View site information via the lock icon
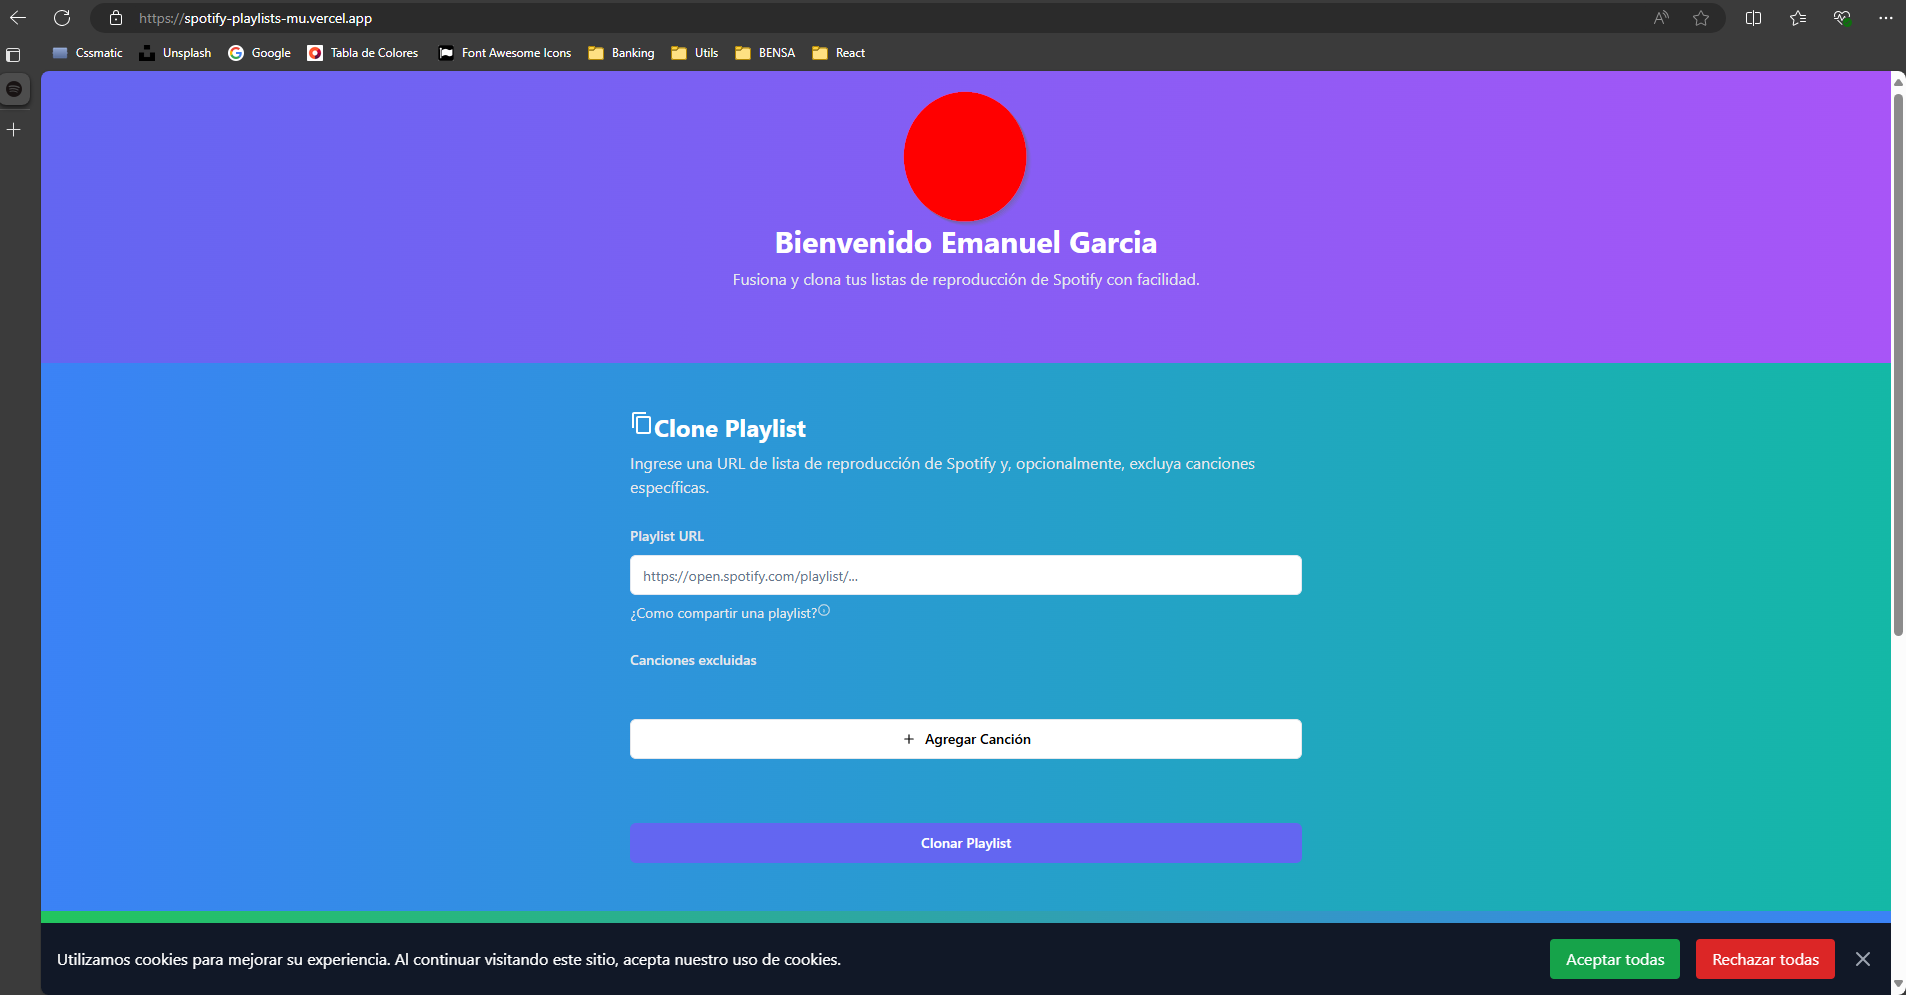Screen dimensions: 1906x995 tap(116, 18)
